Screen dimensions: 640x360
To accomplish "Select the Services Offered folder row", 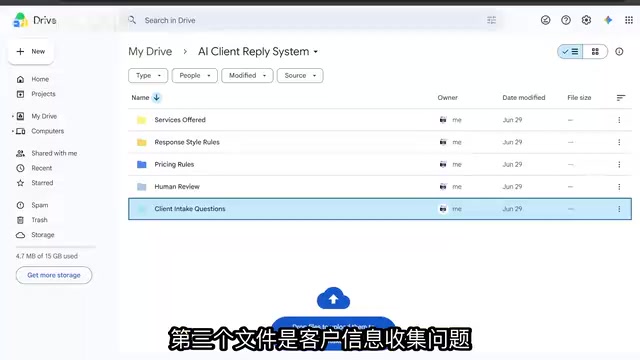I will (380, 120).
